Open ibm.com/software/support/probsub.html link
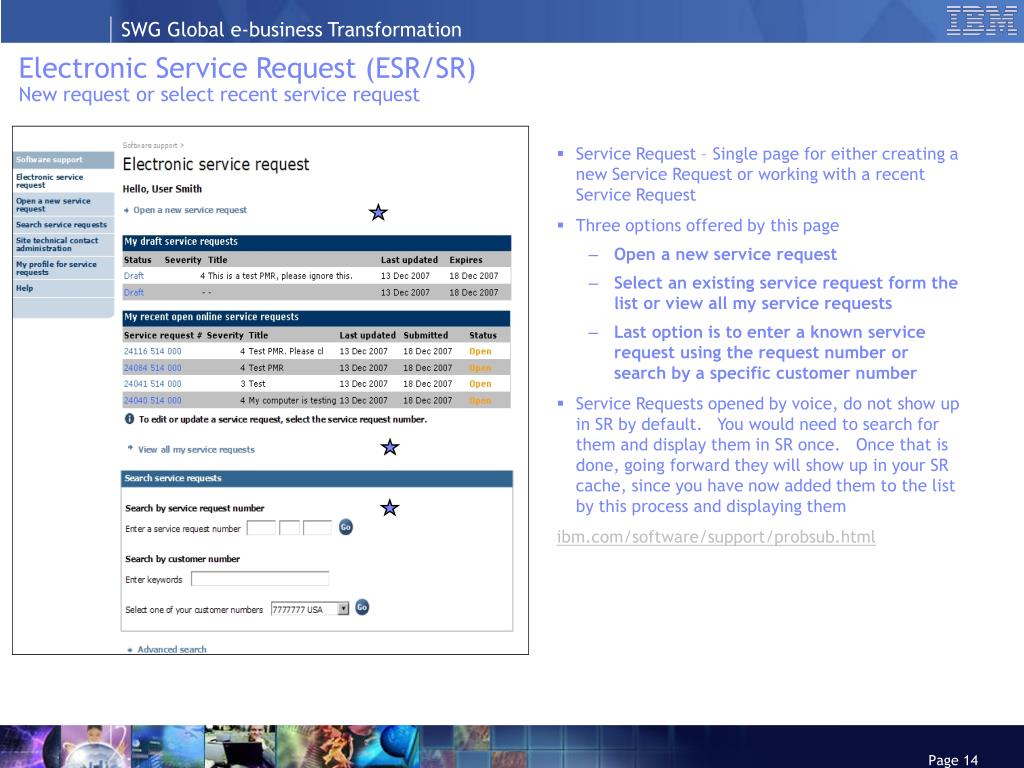Screen dimensions: 1024x768 (716, 537)
